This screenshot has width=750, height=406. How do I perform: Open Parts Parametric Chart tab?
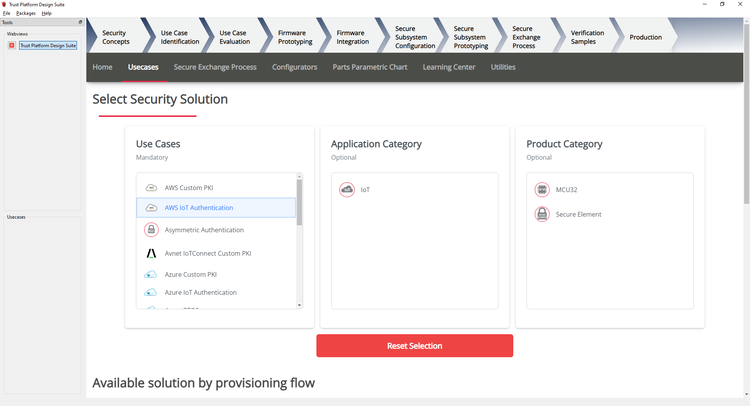pos(370,67)
